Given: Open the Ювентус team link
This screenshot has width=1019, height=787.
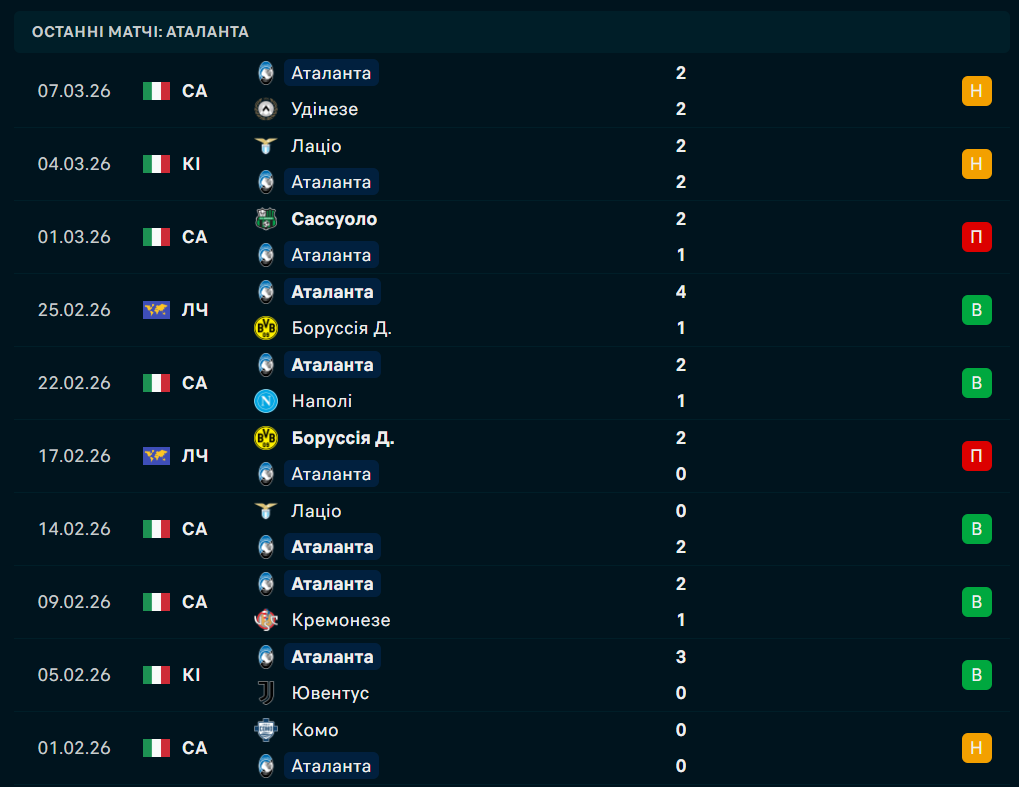Looking at the screenshot, I should (x=330, y=693).
